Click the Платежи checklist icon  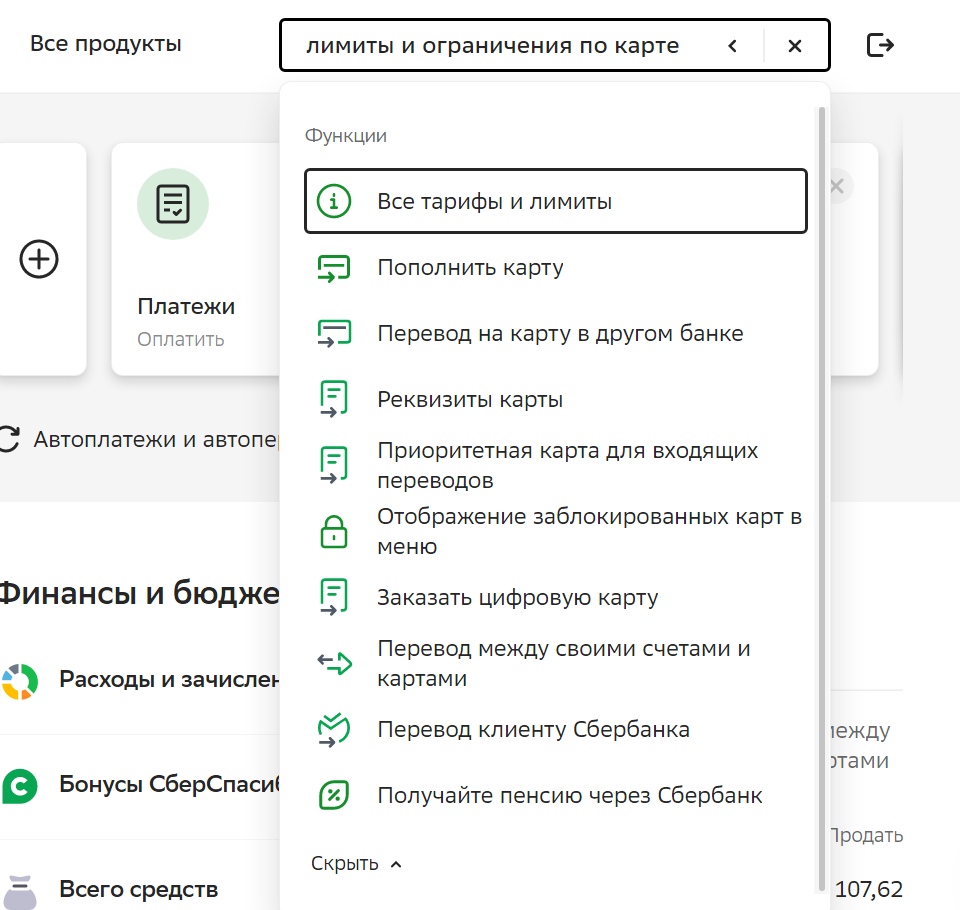[173, 204]
